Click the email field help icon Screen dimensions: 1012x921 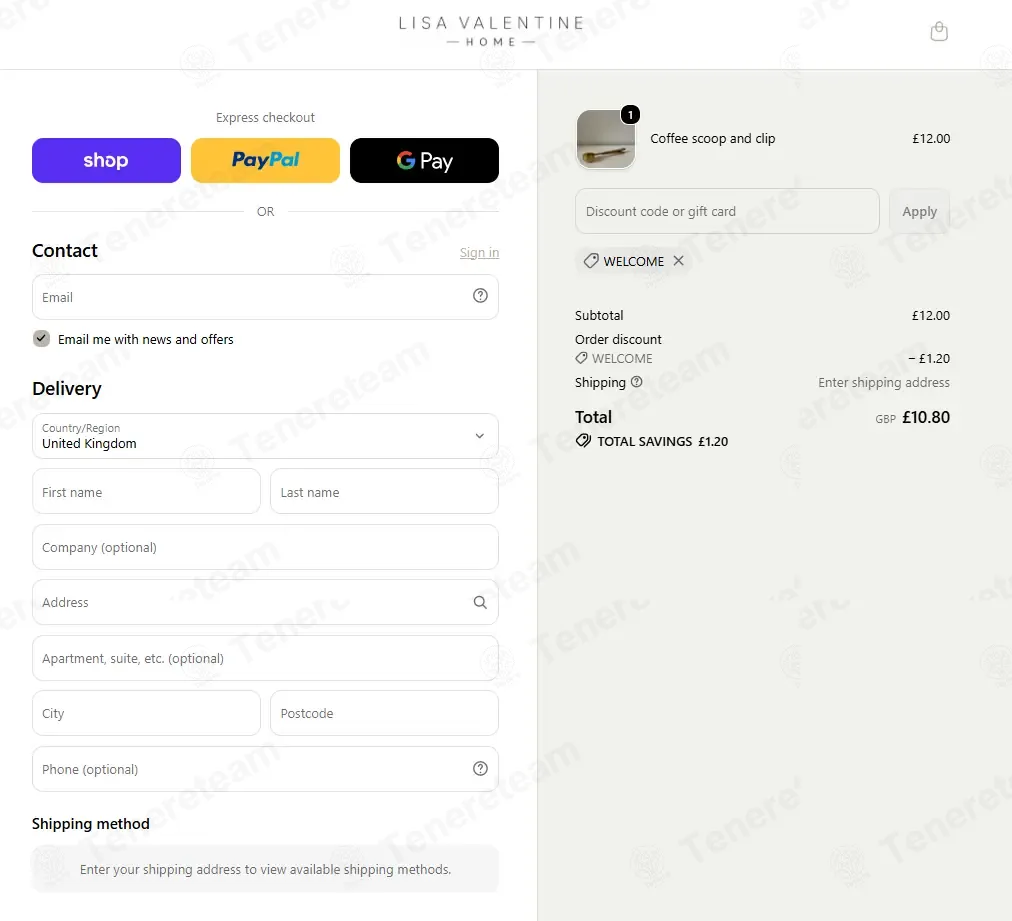pyautogui.click(x=480, y=296)
